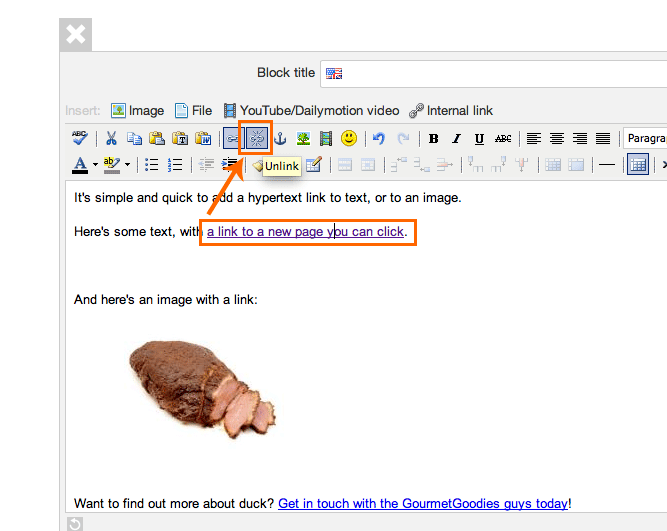The image size is (667, 531).
Task: Click Paste as plain text icon
Action: (180, 138)
